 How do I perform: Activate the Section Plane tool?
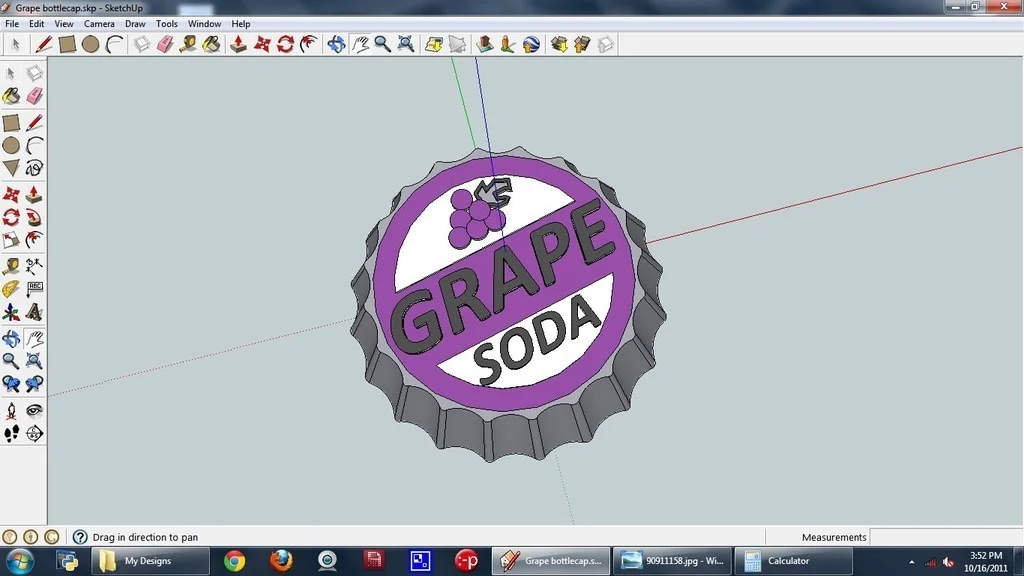coord(34,433)
